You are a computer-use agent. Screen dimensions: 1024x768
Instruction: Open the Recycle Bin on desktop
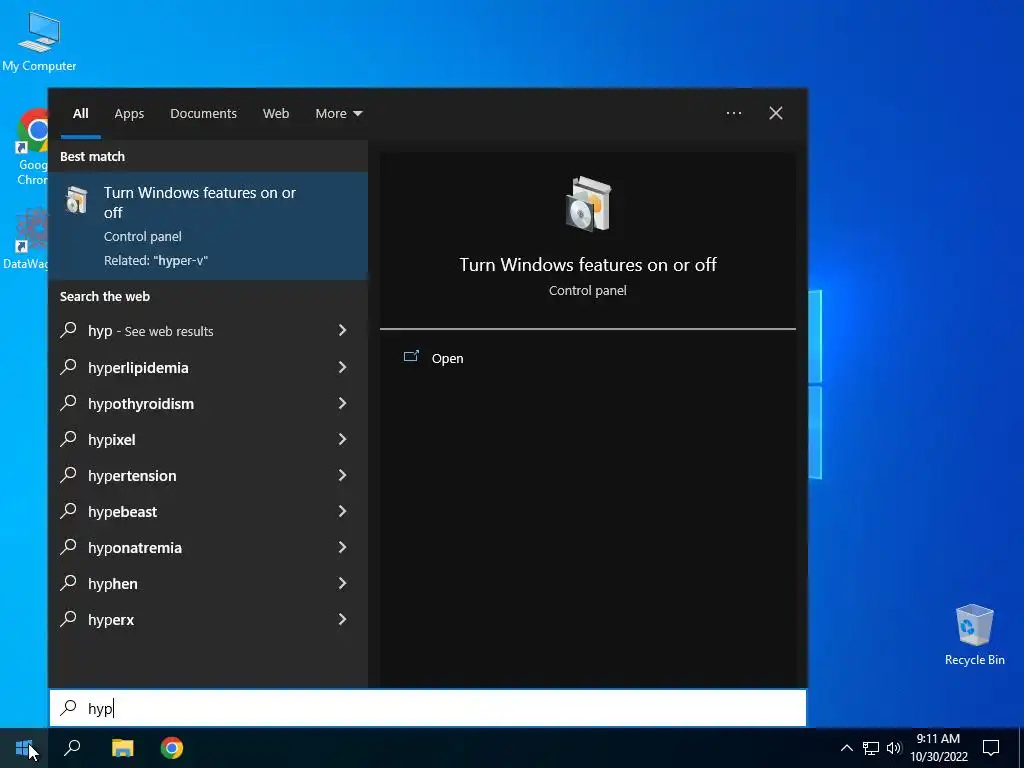(x=974, y=635)
